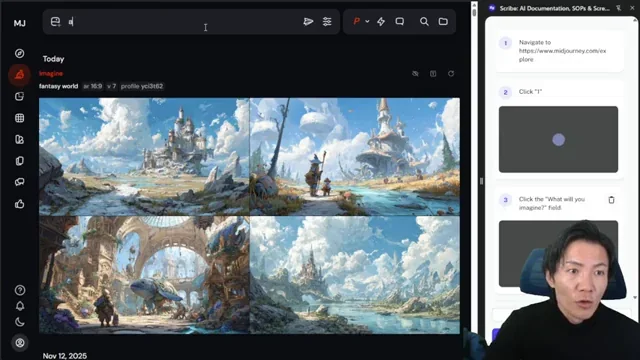Open the folder icon in top bar
Viewport: 640px width, 360px height.
point(443,22)
